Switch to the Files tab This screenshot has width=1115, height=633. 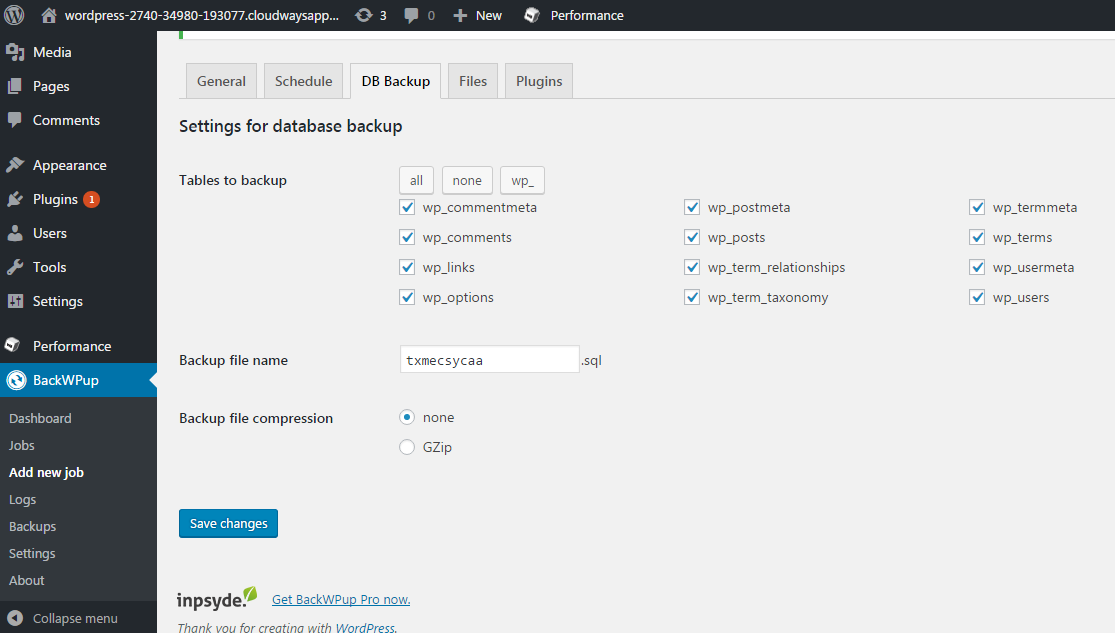[x=473, y=81]
